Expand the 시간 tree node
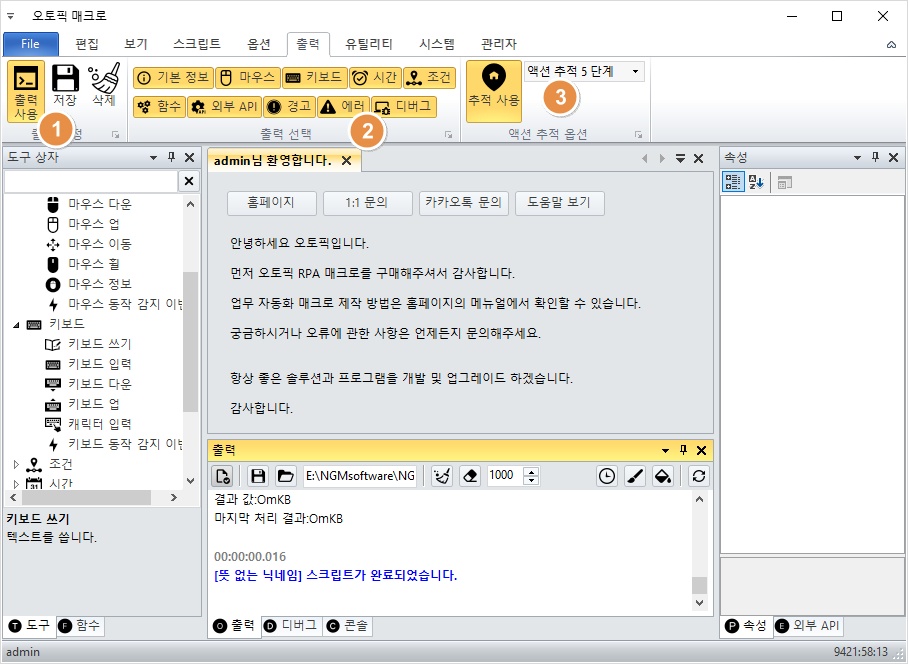The height and width of the screenshot is (664, 908). tap(16, 483)
